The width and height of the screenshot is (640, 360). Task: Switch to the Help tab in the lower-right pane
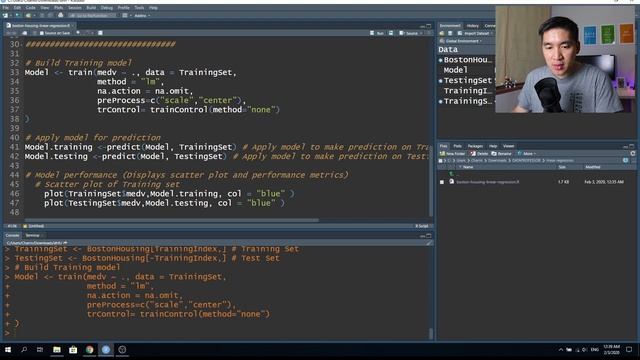(x=493, y=146)
